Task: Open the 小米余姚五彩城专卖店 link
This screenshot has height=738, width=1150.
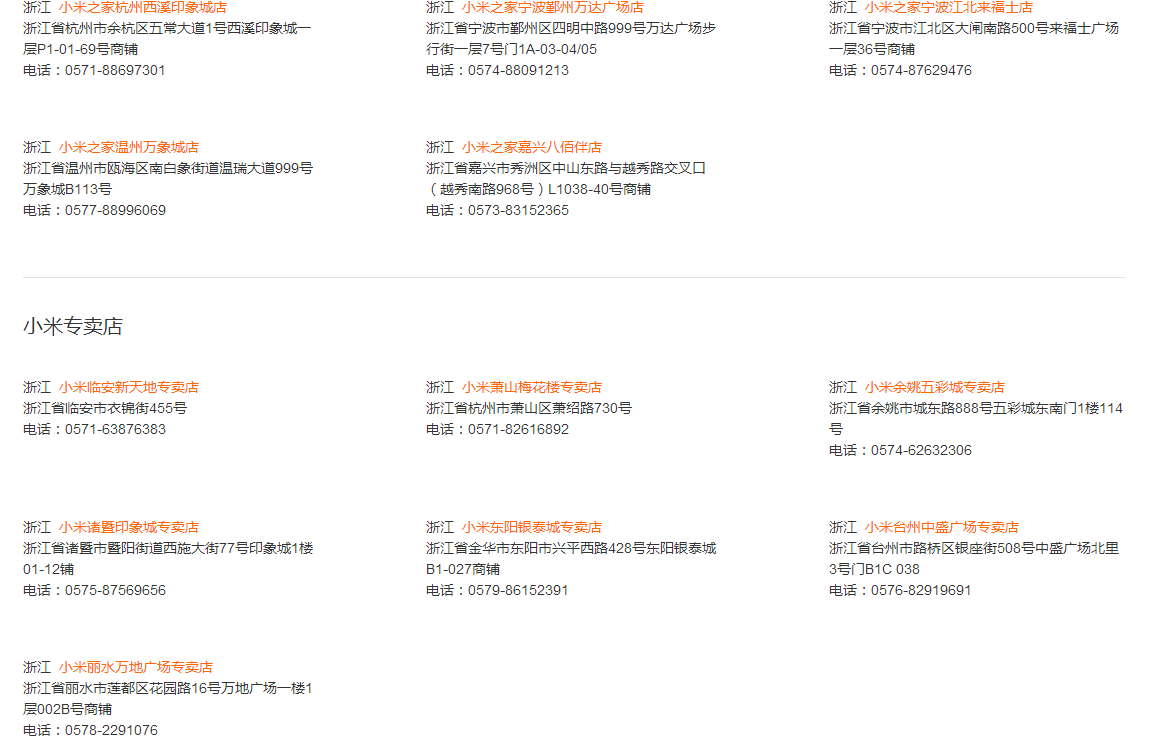Action: coord(934,387)
